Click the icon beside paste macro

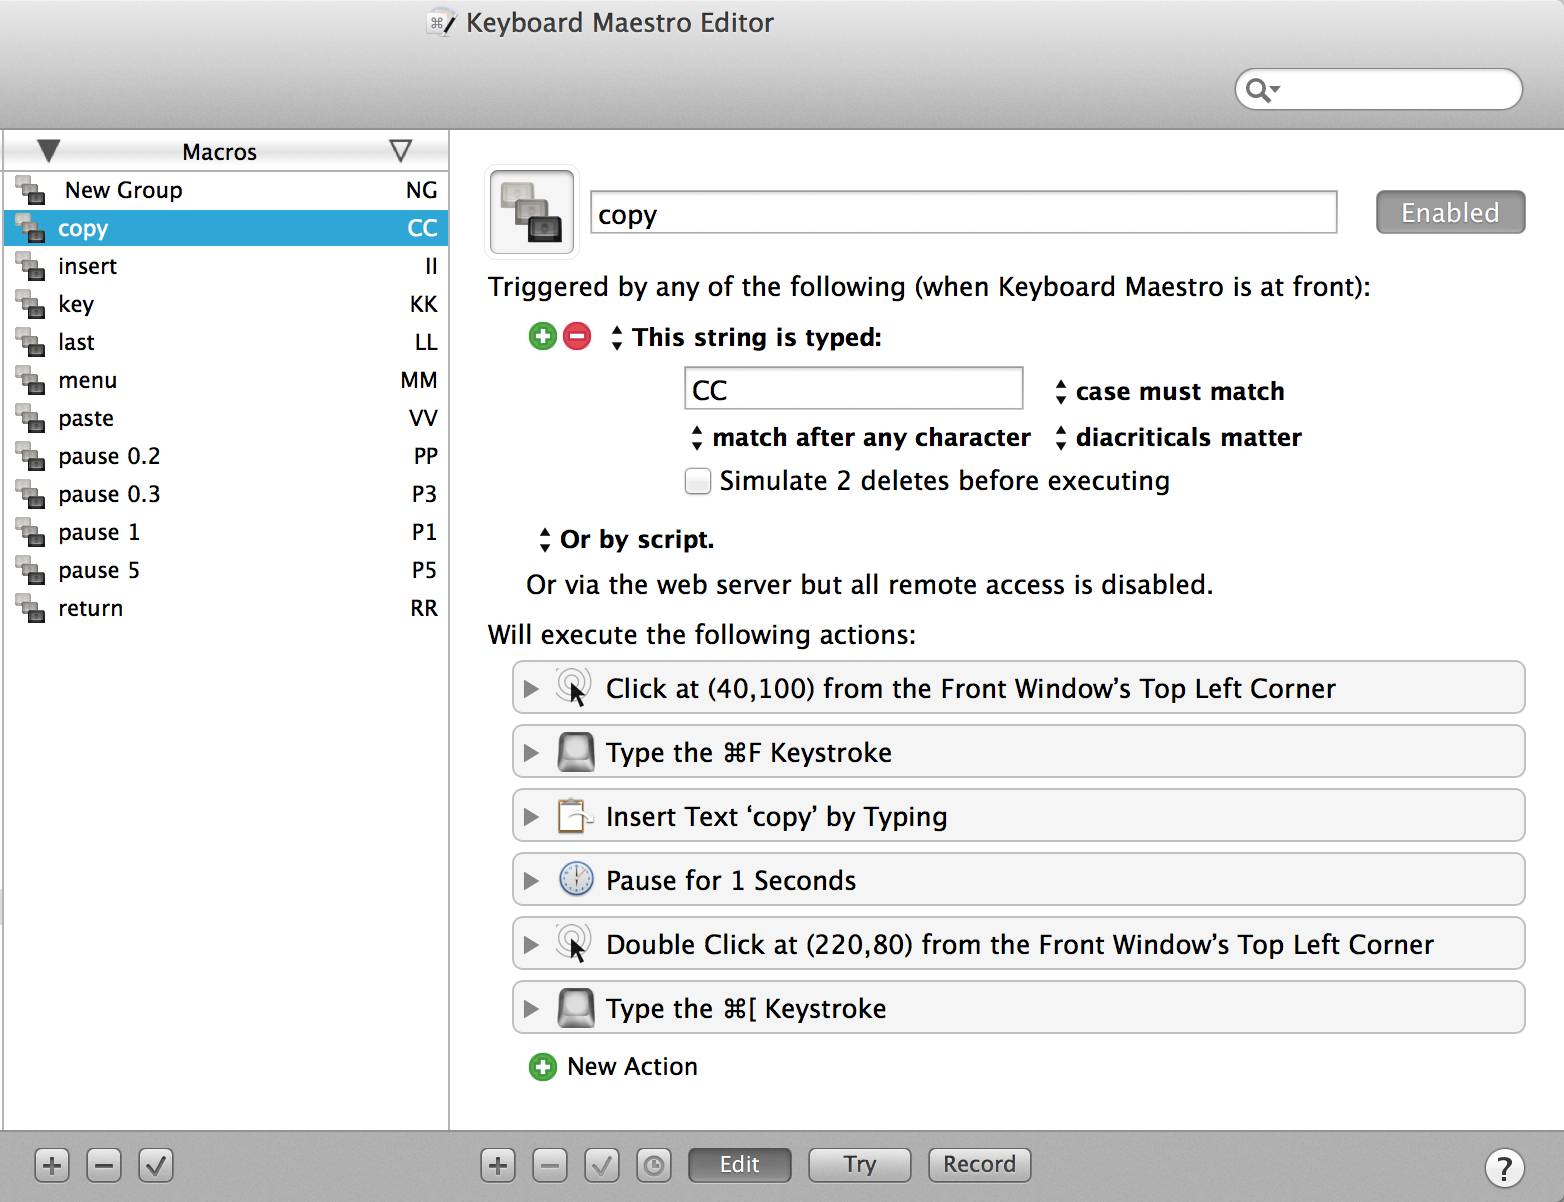pos(31,418)
